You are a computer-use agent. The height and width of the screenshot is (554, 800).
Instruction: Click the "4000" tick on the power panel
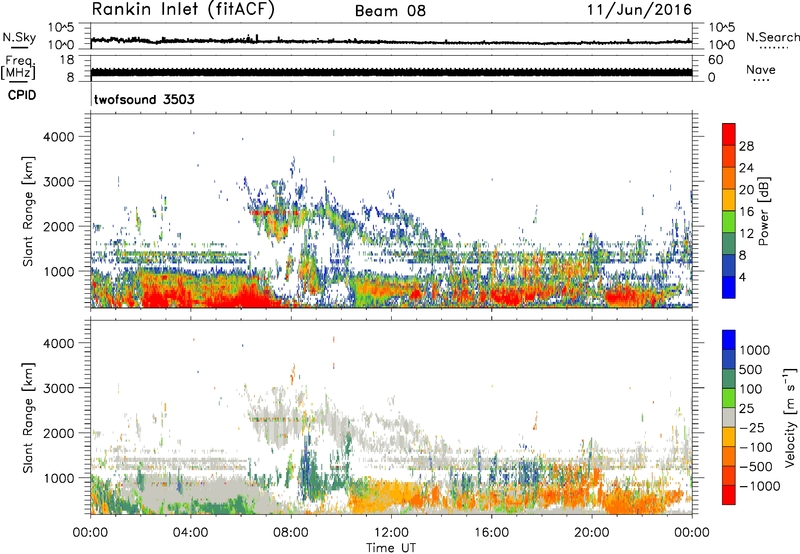pos(58,137)
